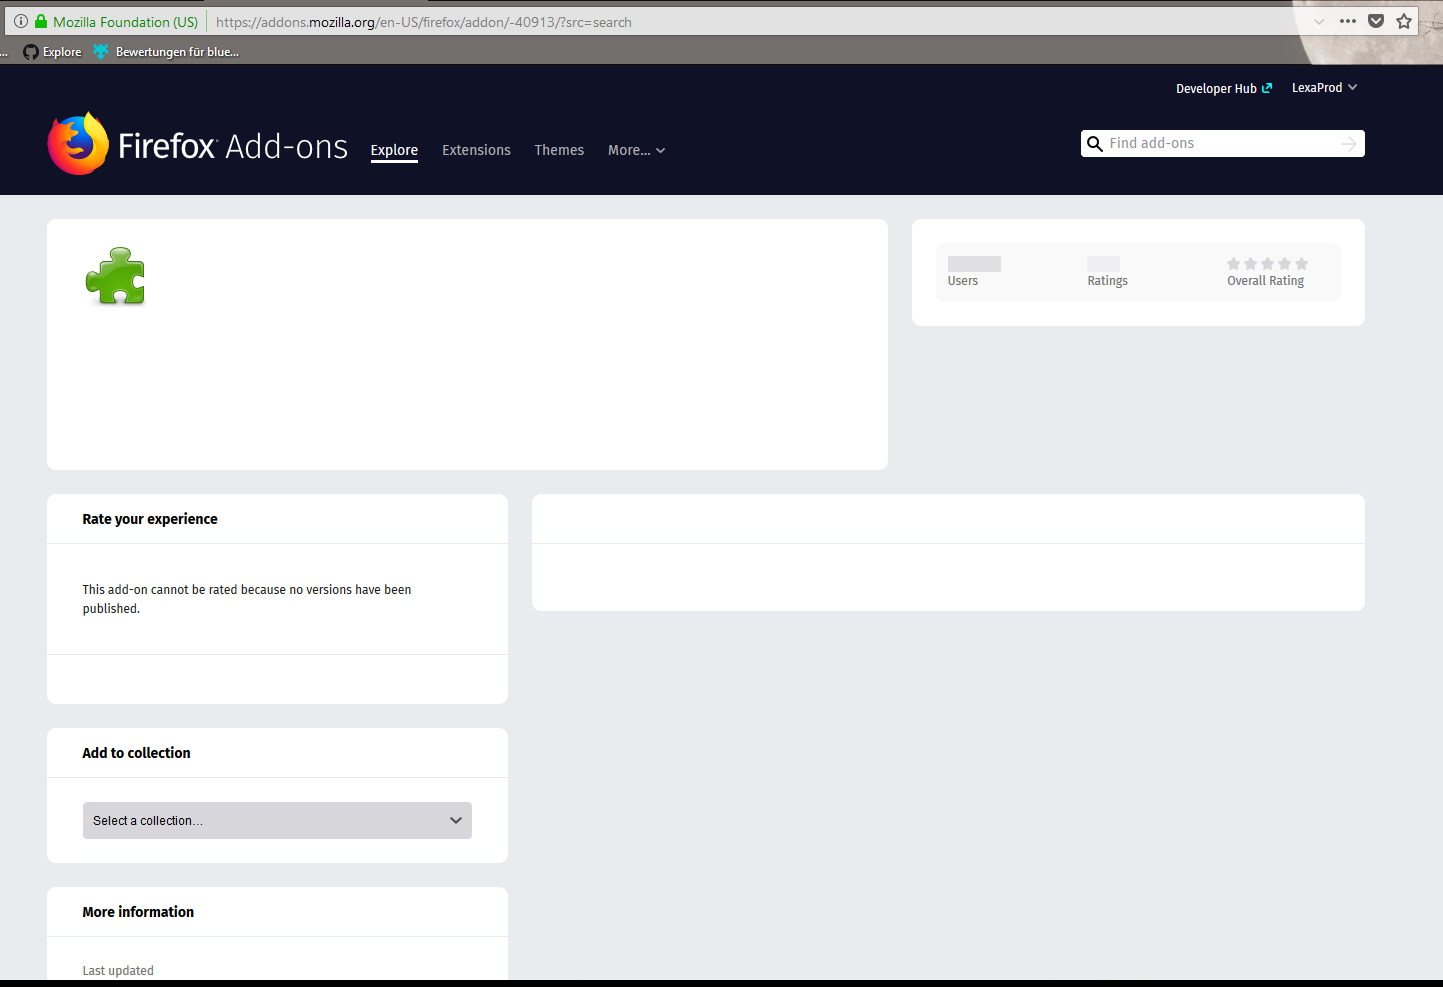Click the 'Firefox Add-ons' title text
1443x987 pixels.
[233, 146]
